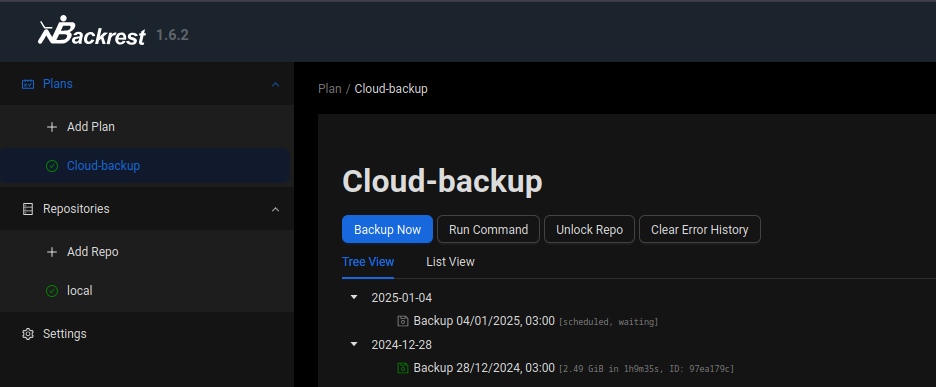Collapse the Plans section chevron
The width and height of the screenshot is (936, 387).
point(275,84)
